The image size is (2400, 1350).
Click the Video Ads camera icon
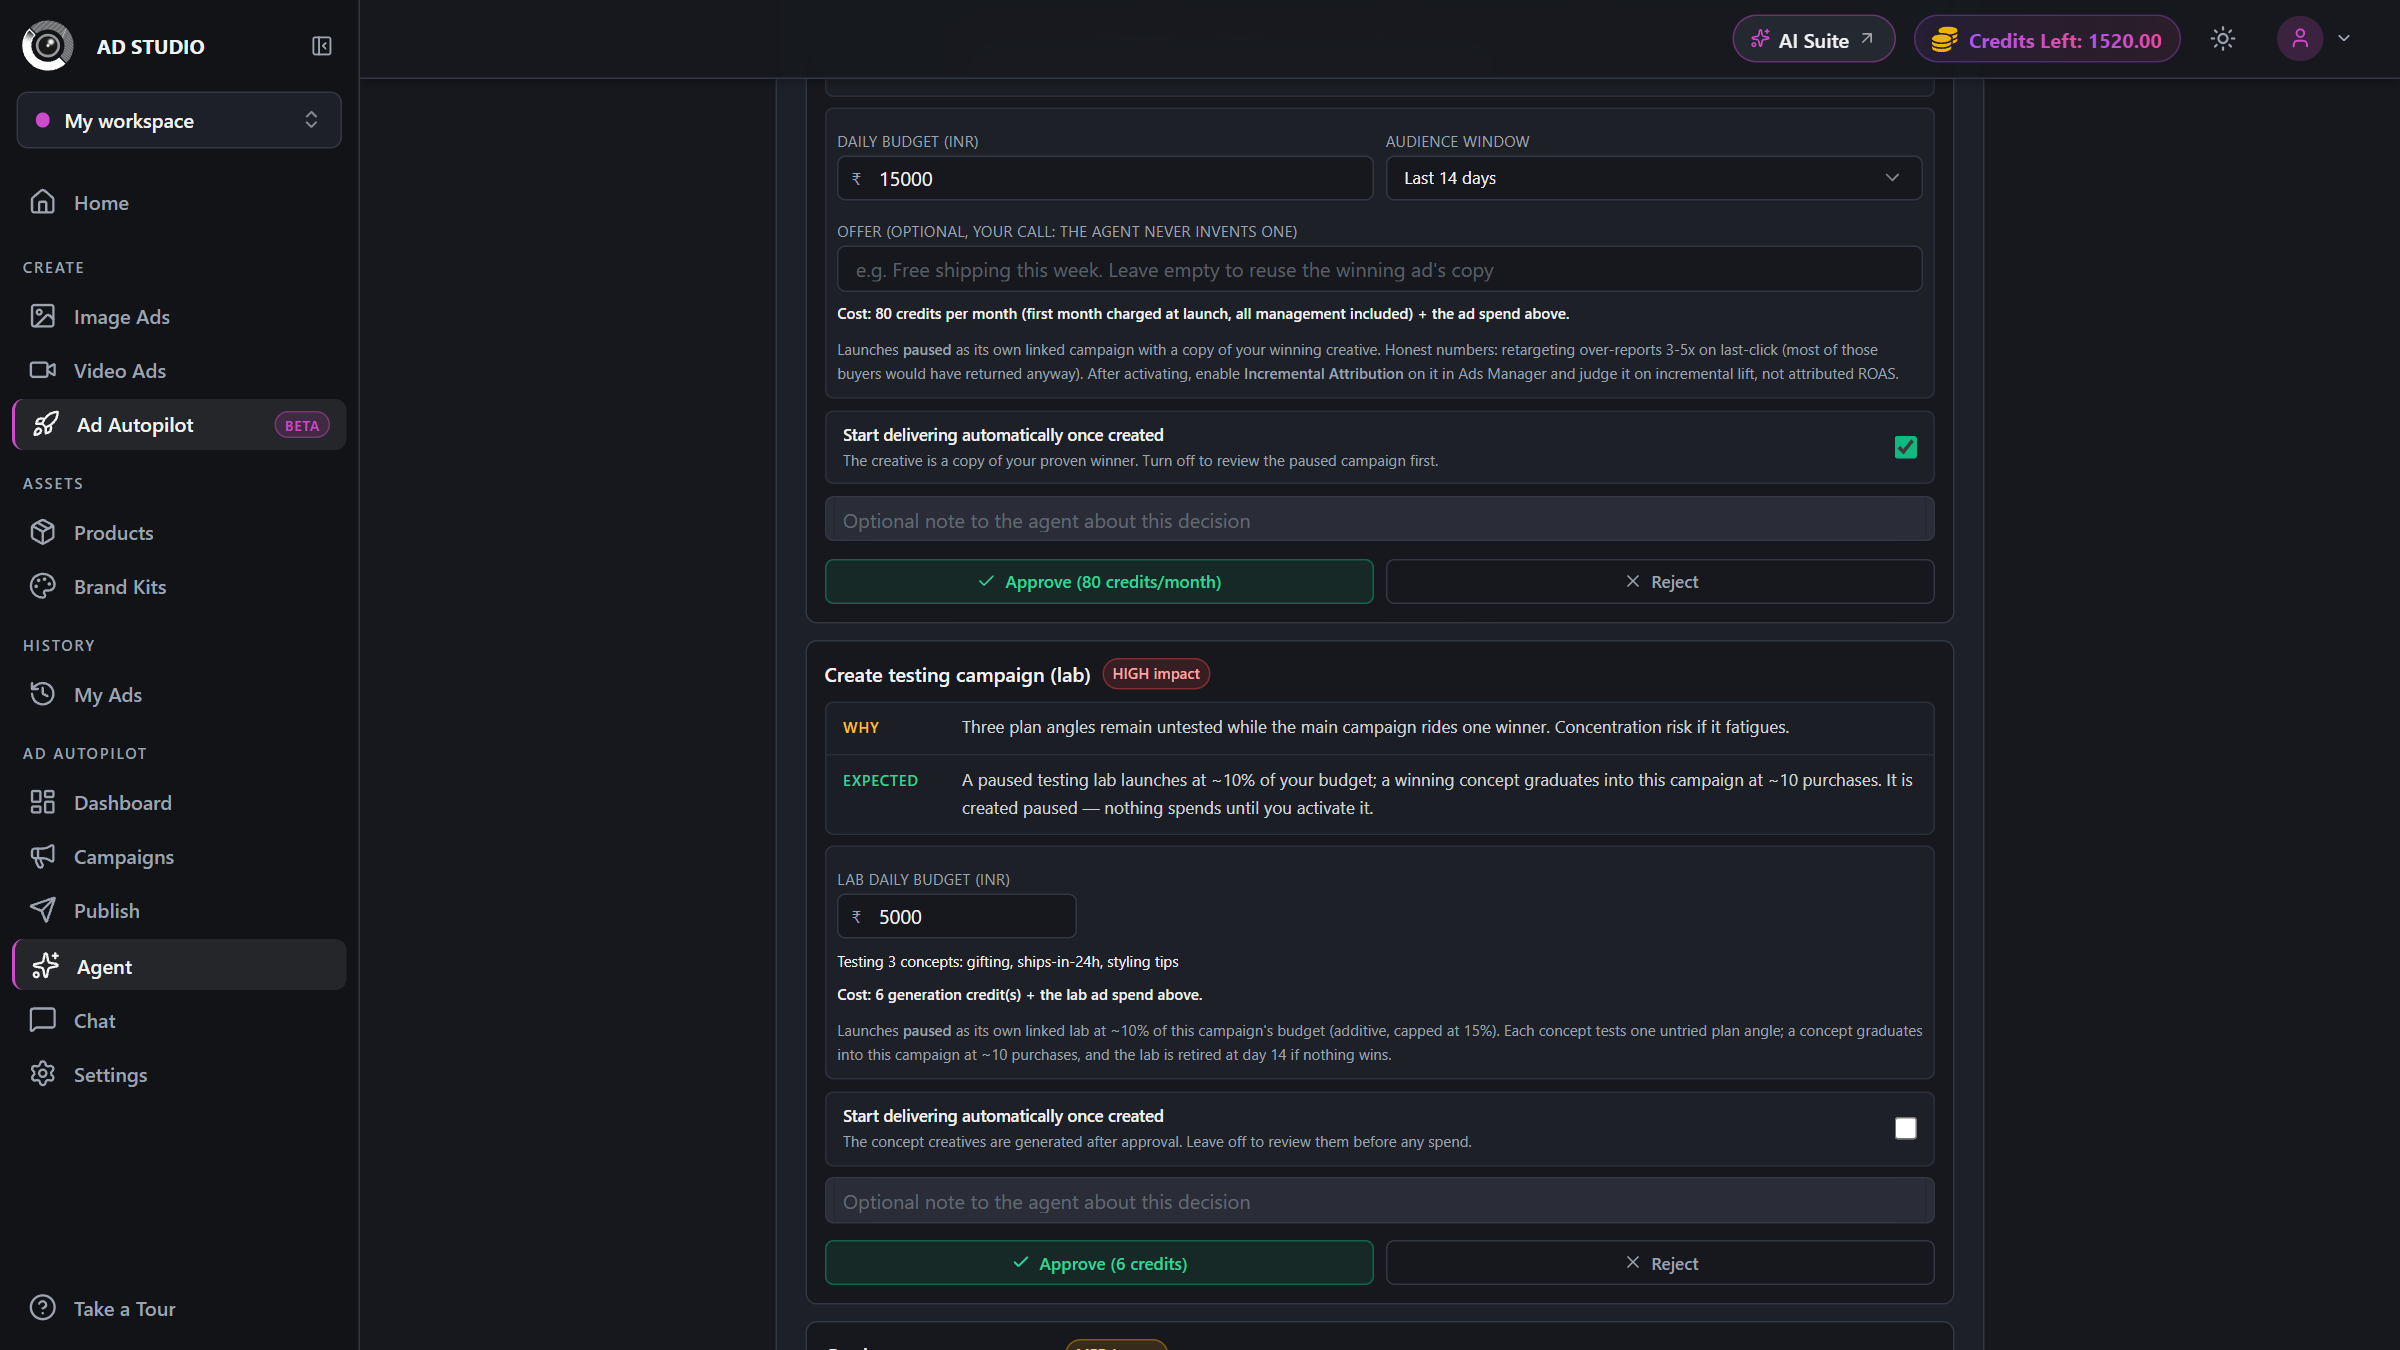coord(42,370)
